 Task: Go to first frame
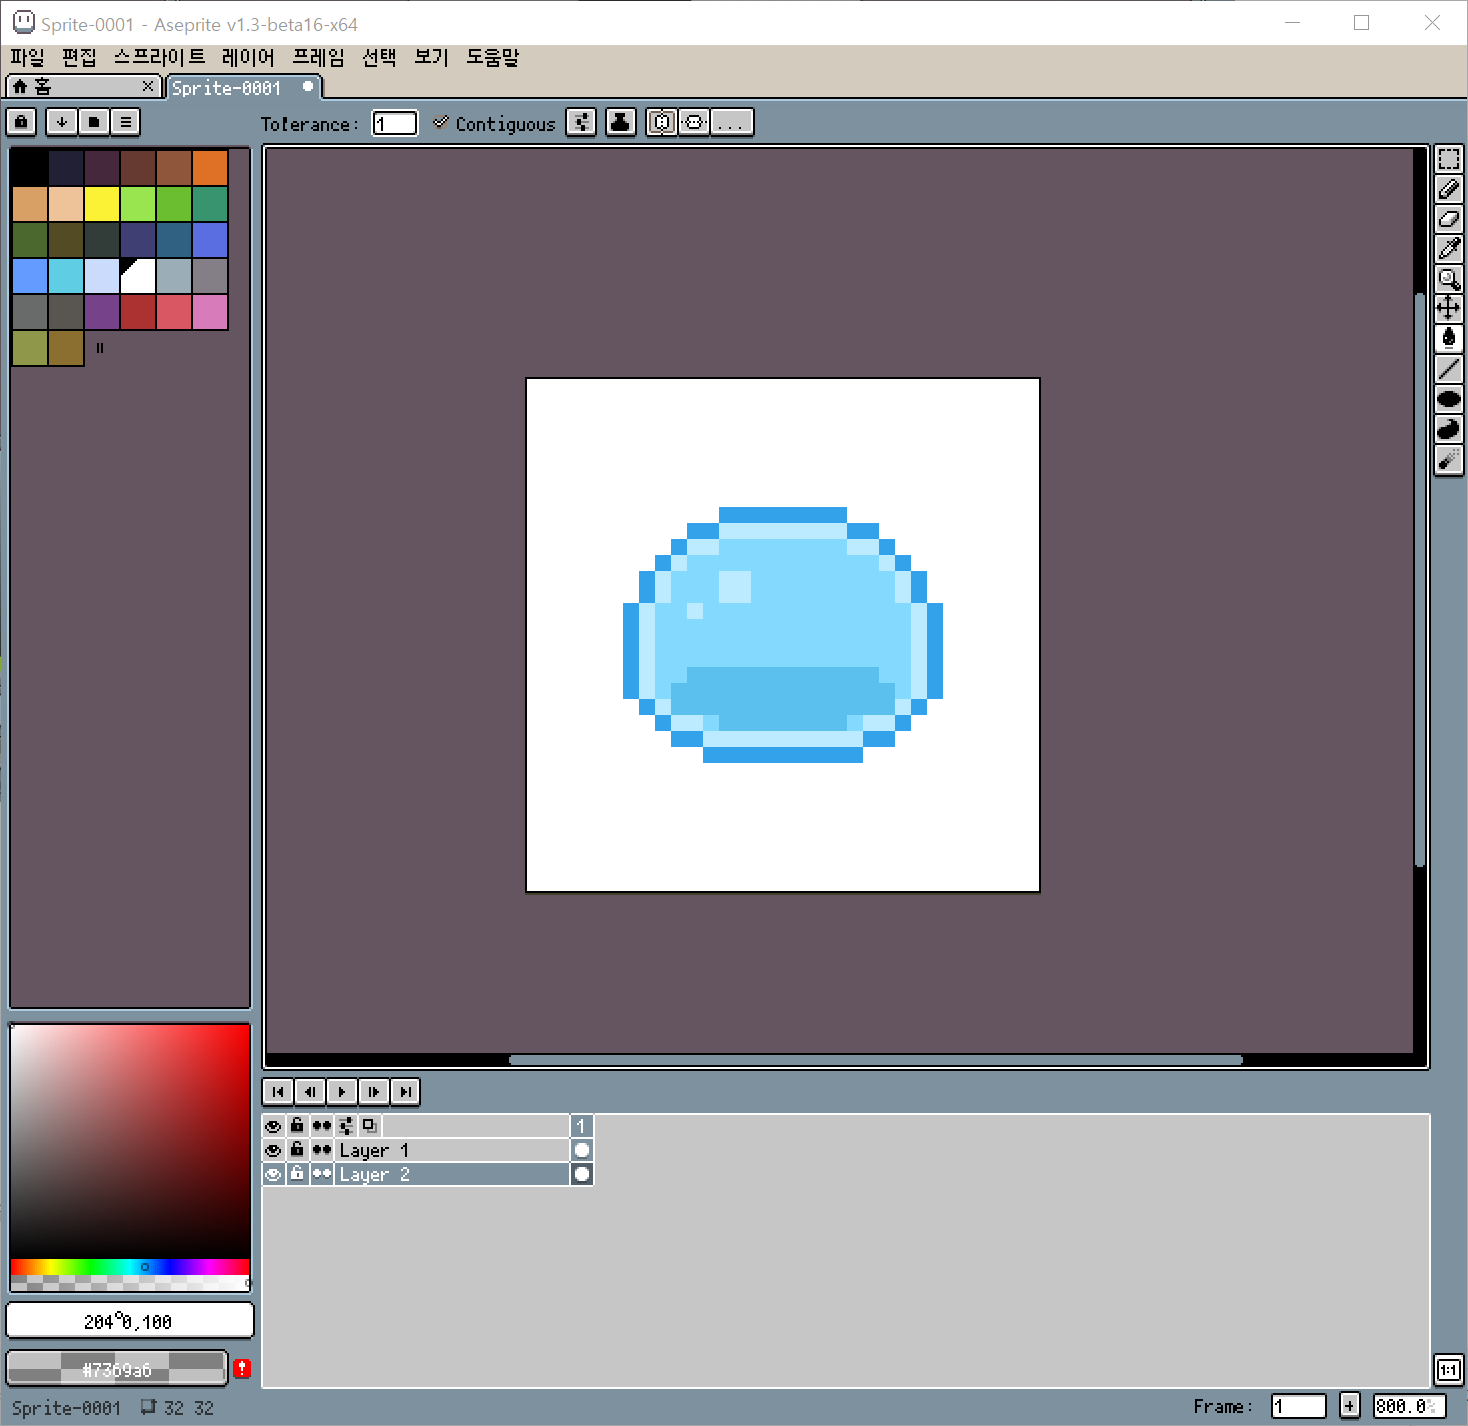click(x=278, y=1091)
